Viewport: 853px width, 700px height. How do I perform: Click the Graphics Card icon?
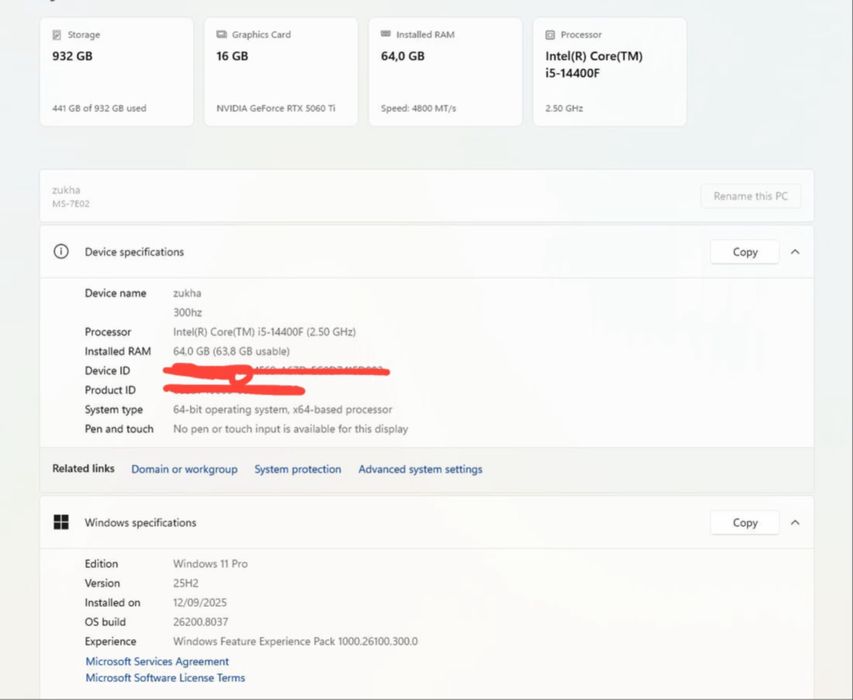(x=221, y=35)
